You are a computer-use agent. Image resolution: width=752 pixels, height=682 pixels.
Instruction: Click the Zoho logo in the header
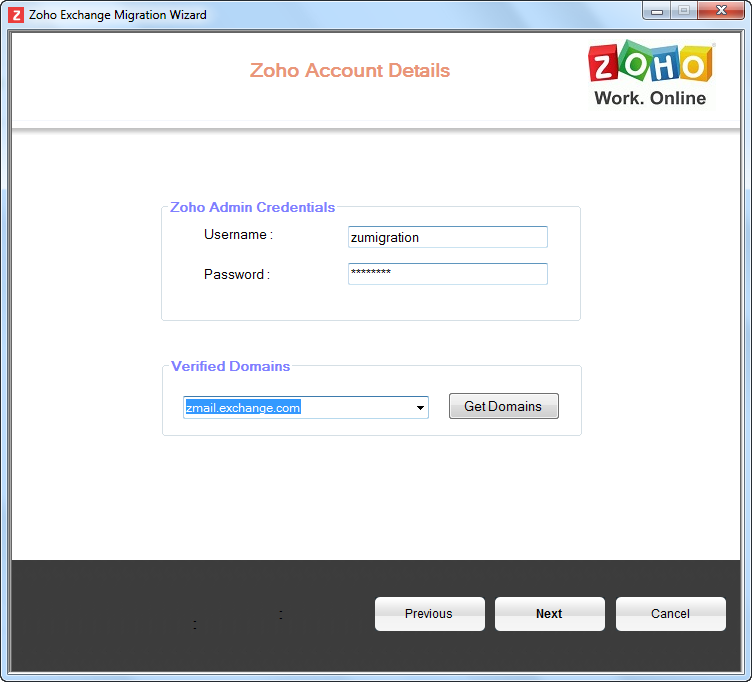coord(650,65)
